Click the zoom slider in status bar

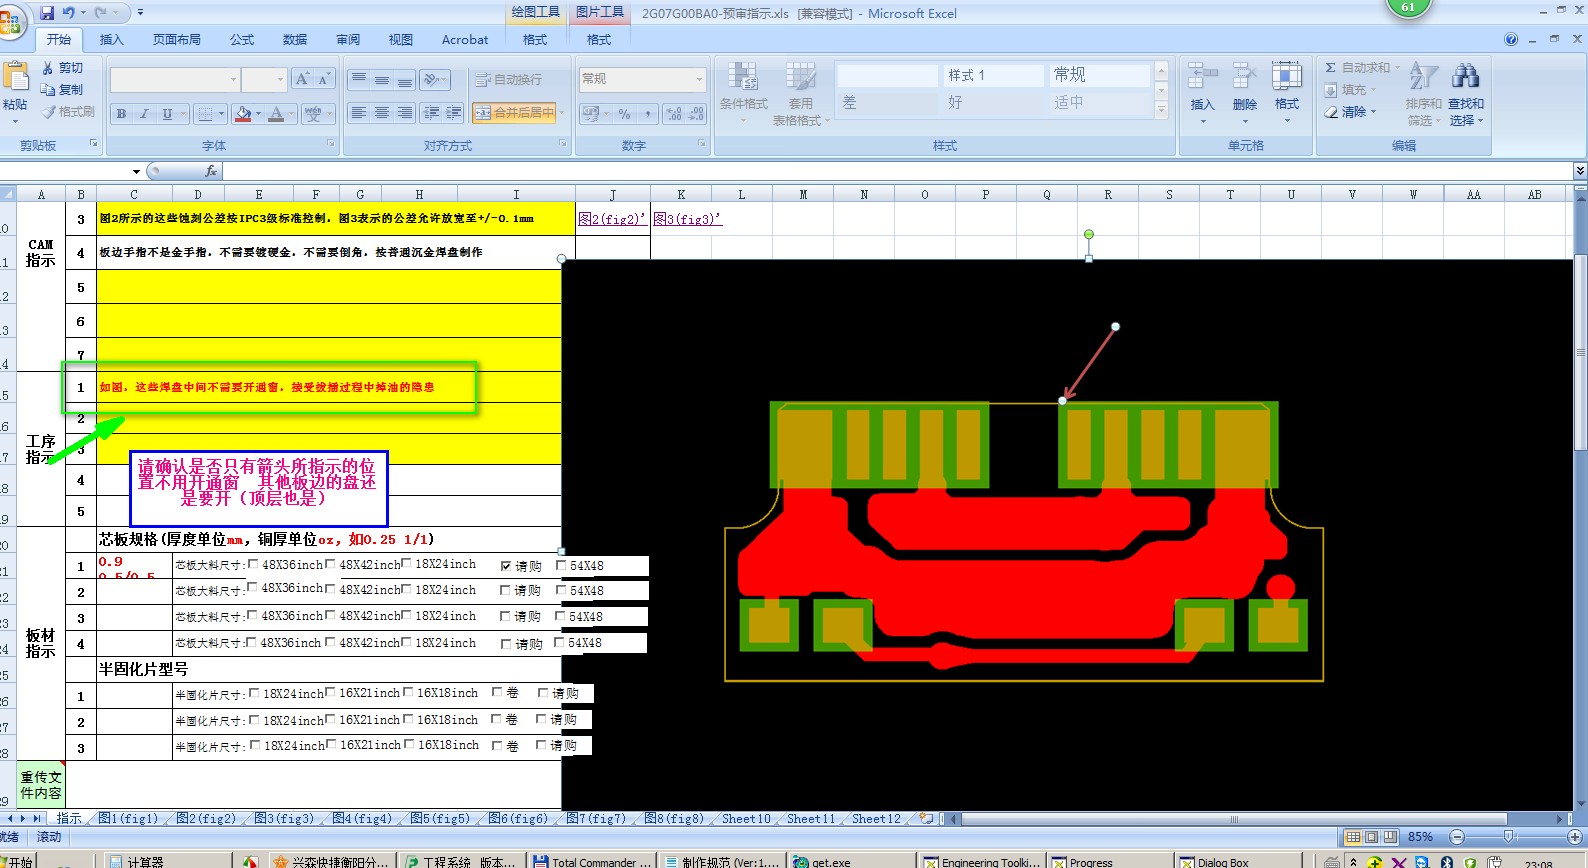(x=1509, y=836)
